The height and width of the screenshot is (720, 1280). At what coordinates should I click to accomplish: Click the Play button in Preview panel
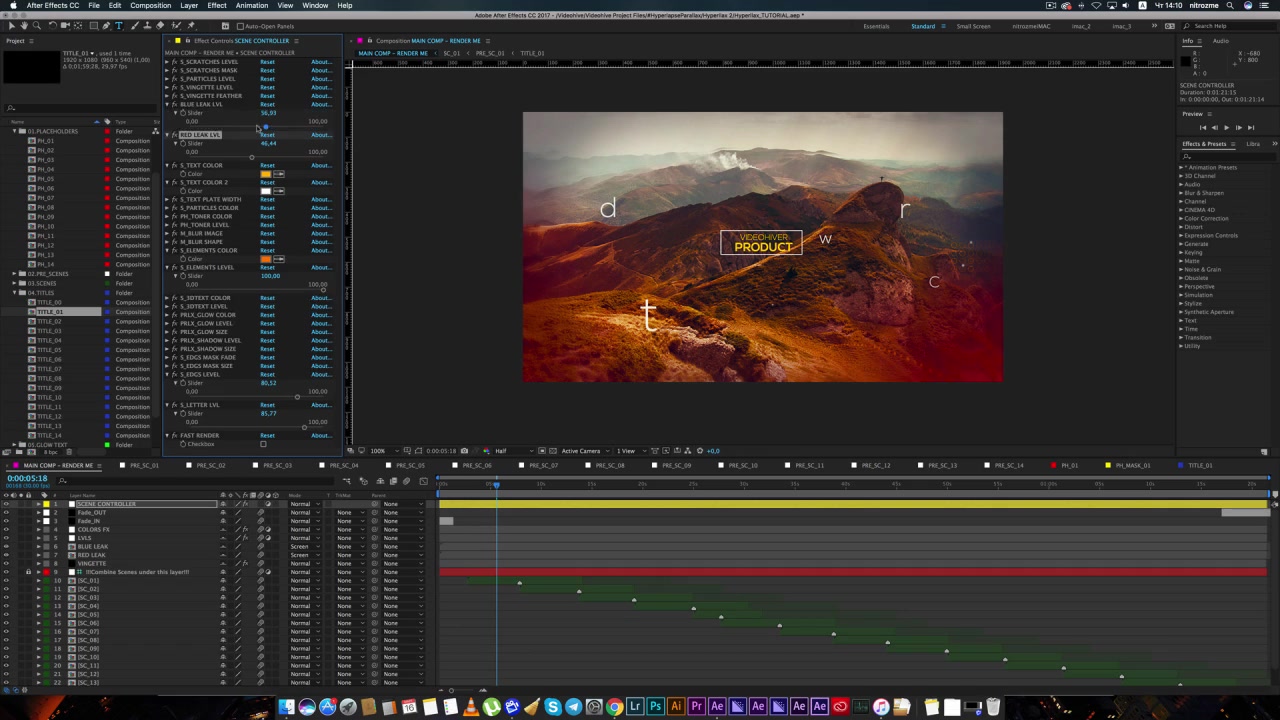(1227, 128)
